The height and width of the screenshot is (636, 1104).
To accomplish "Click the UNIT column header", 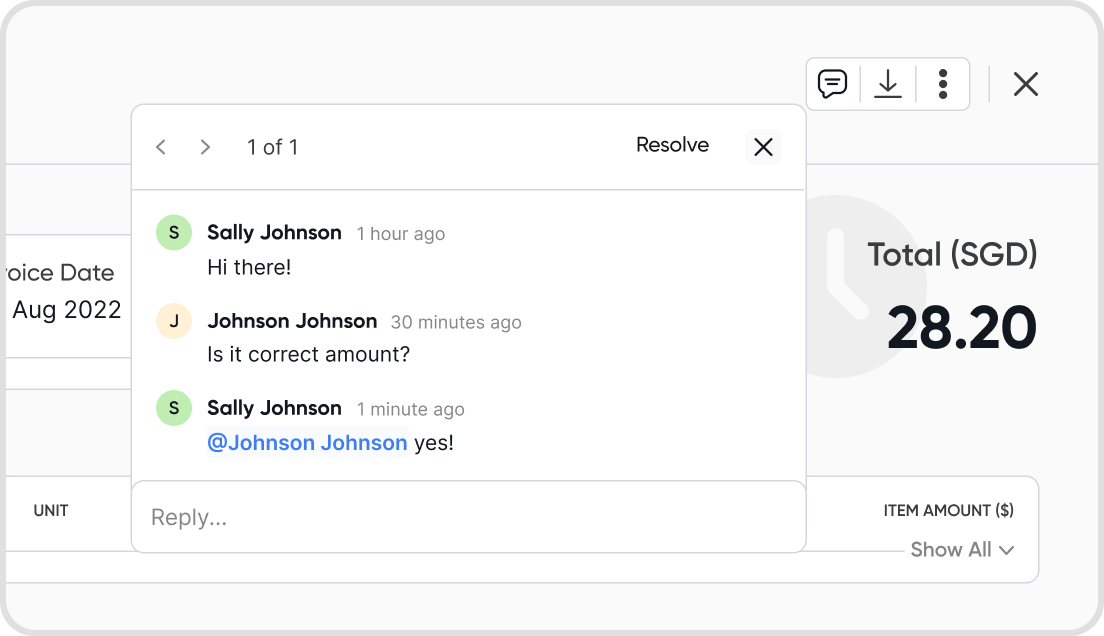I will (x=51, y=510).
